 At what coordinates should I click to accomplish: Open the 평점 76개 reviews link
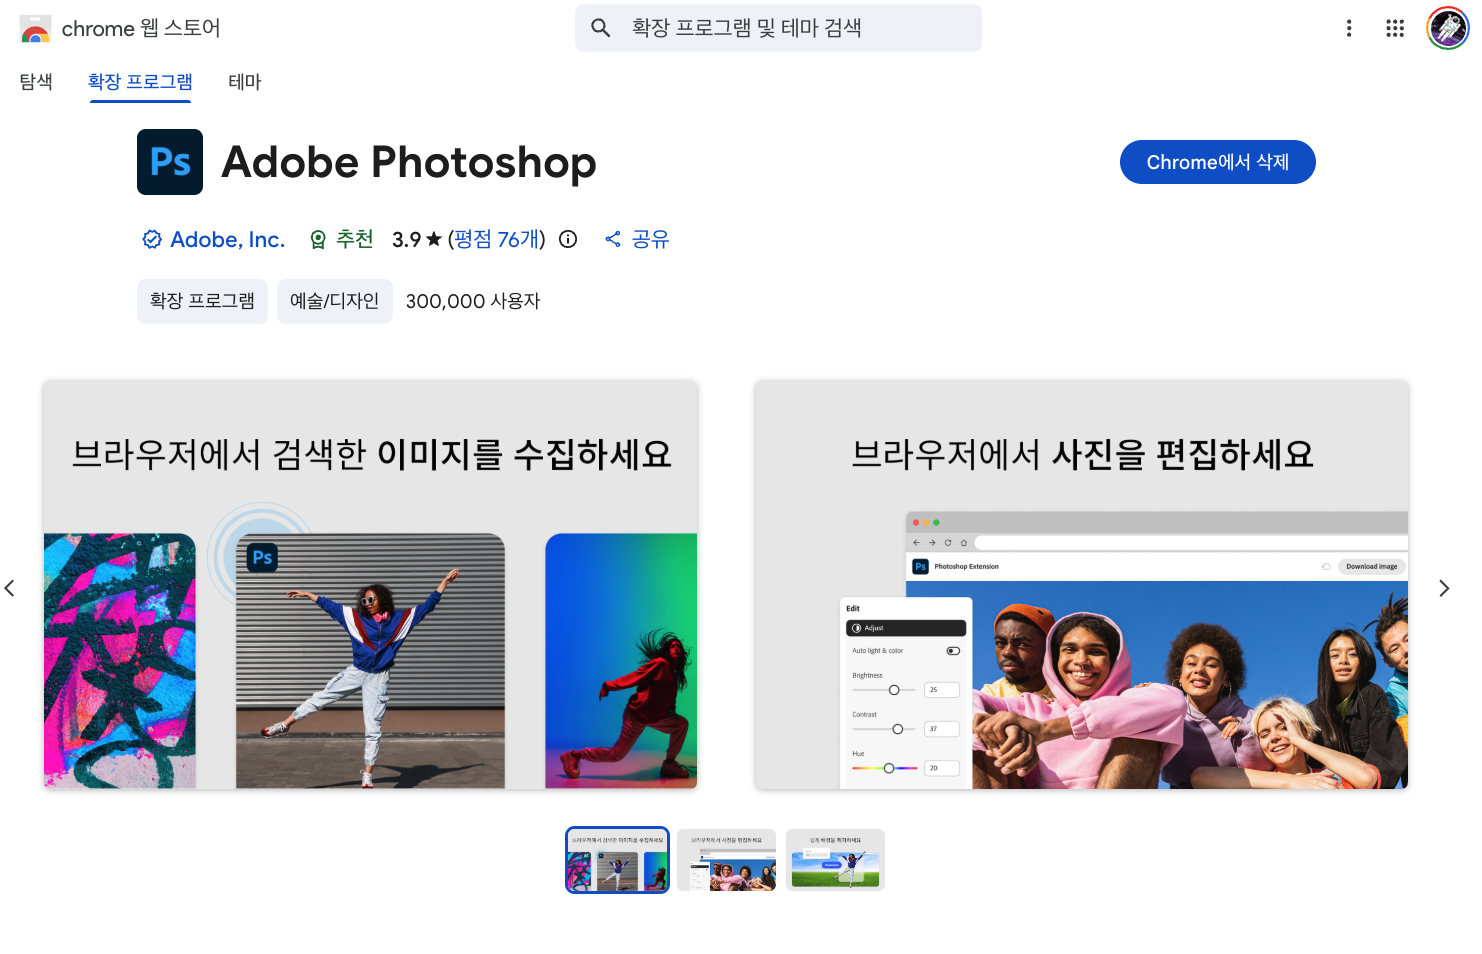click(x=497, y=239)
